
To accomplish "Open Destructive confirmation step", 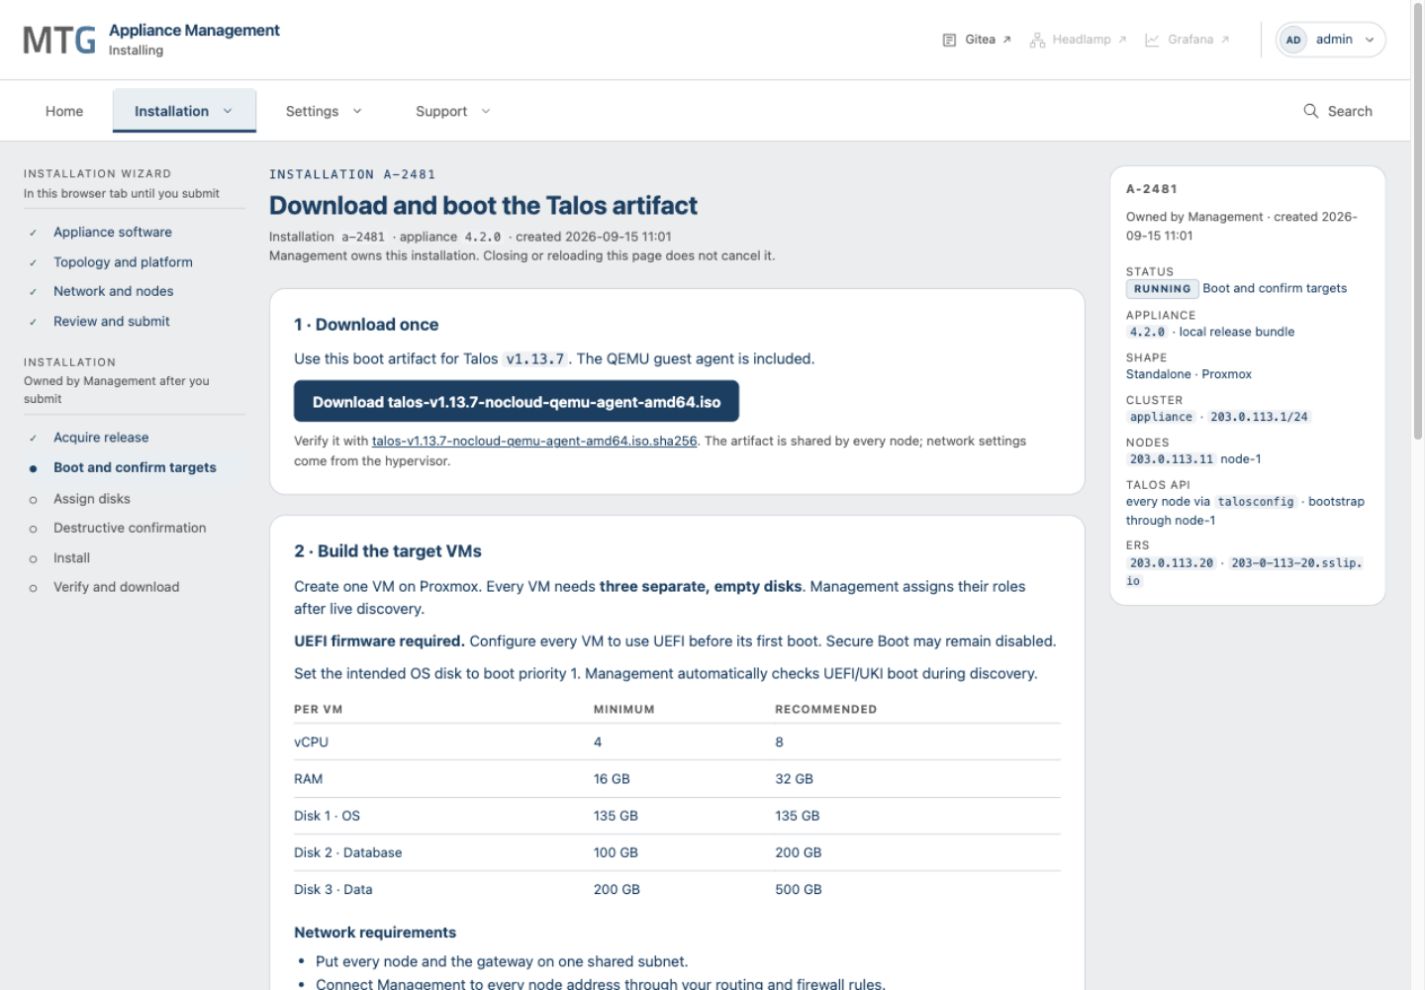I will [130, 528].
